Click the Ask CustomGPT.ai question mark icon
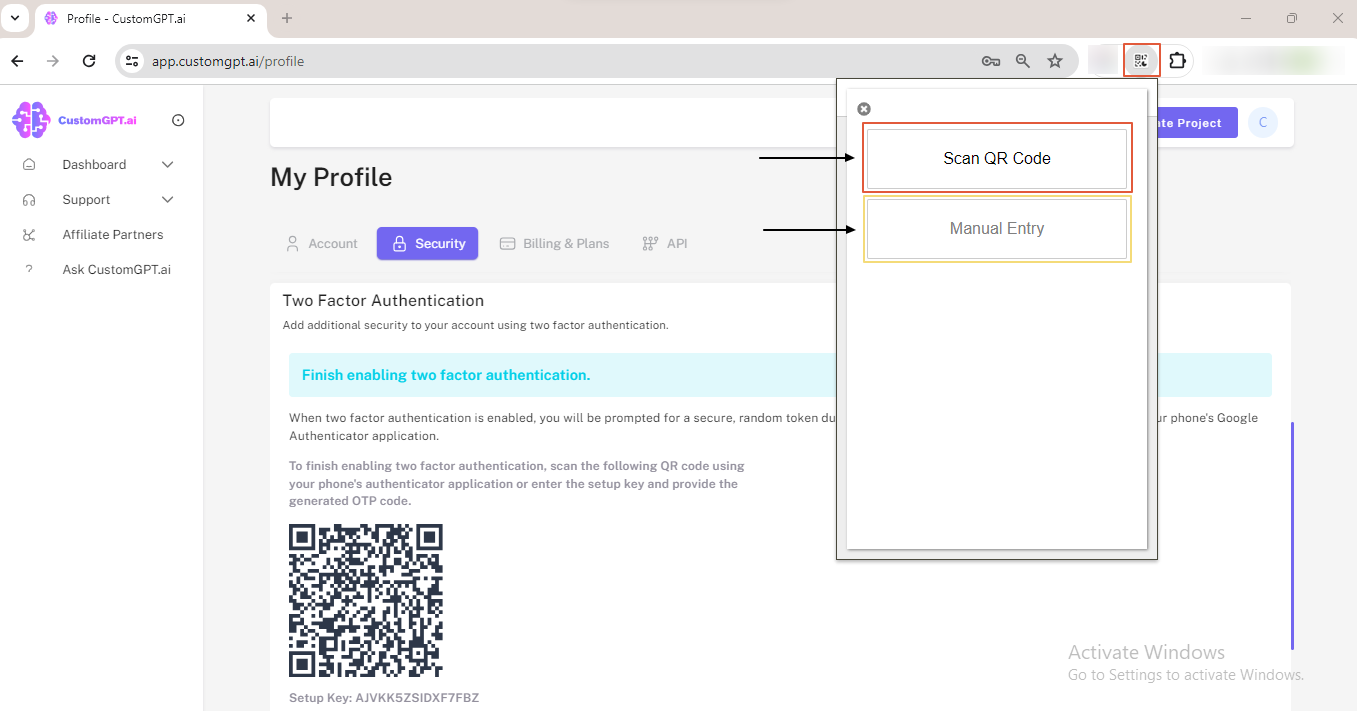Viewport: 1357px width, 711px height. coord(30,268)
